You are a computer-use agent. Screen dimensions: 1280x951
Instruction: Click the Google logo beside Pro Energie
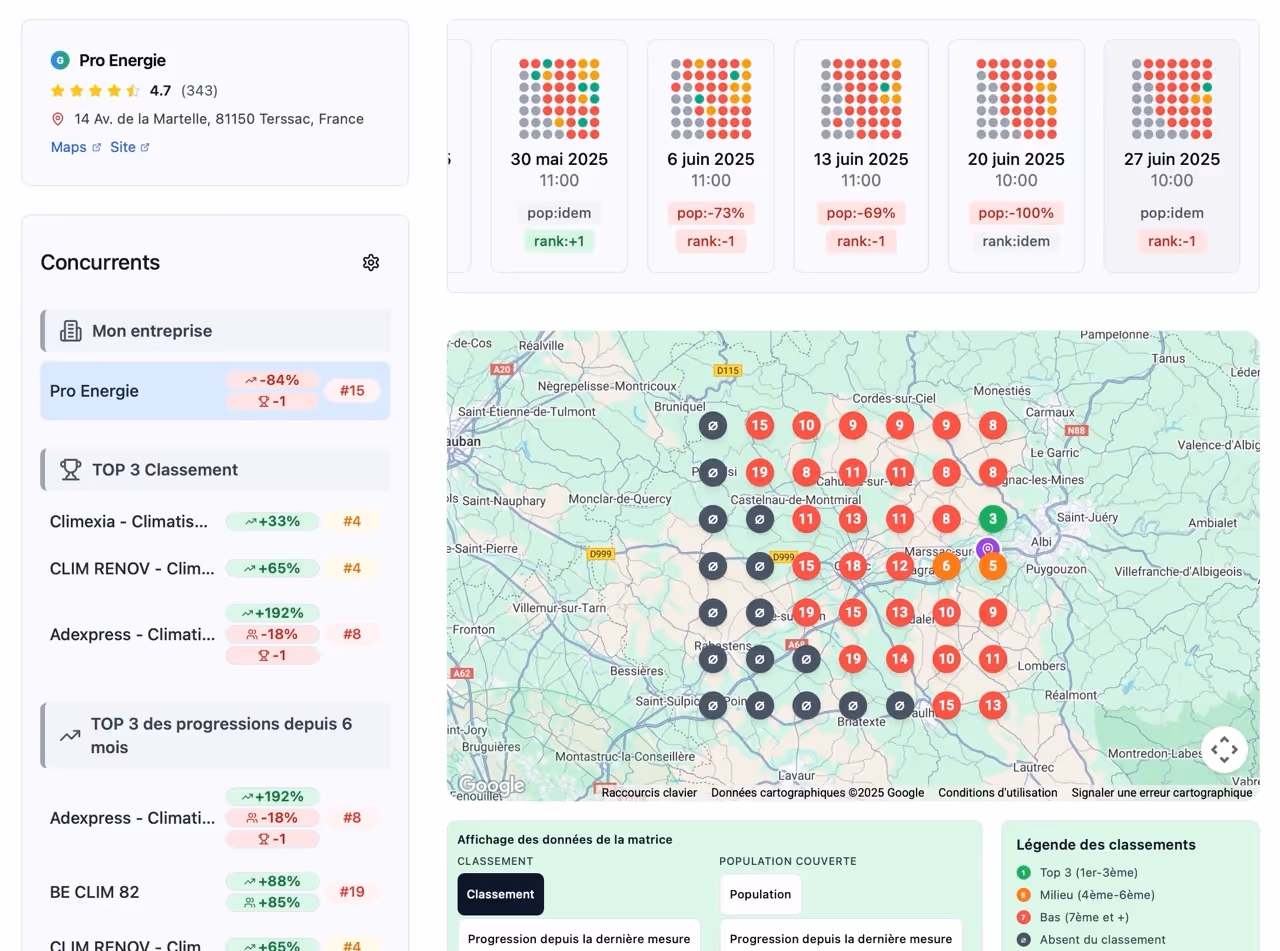click(60, 60)
